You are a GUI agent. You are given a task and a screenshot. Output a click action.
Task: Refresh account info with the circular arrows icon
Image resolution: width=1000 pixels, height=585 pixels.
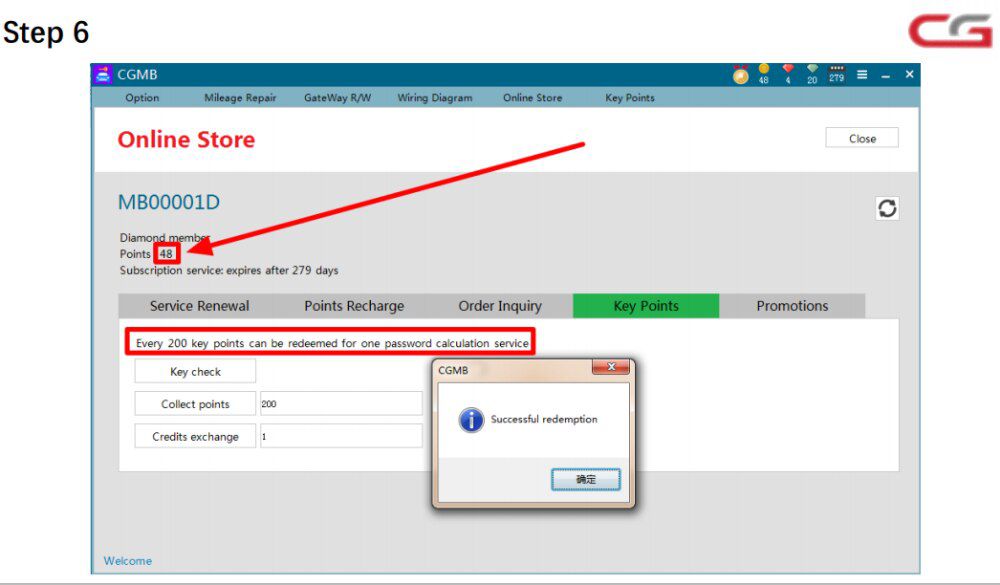(886, 208)
